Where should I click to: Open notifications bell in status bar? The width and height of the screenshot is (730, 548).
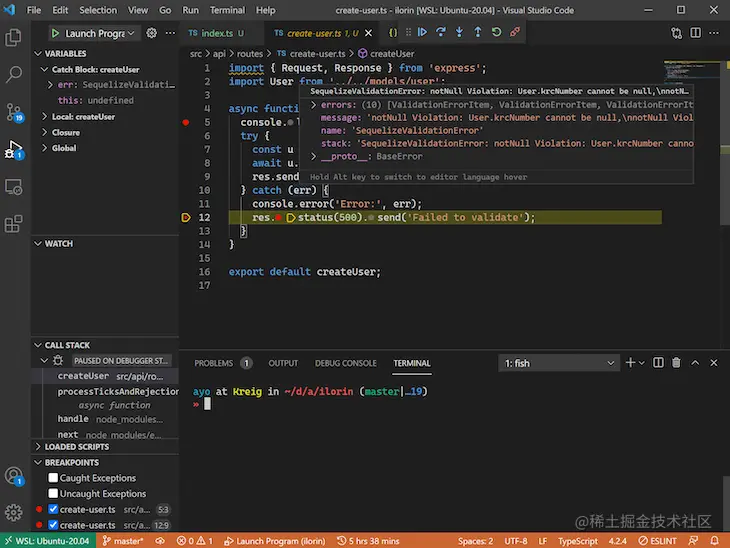(715, 541)
